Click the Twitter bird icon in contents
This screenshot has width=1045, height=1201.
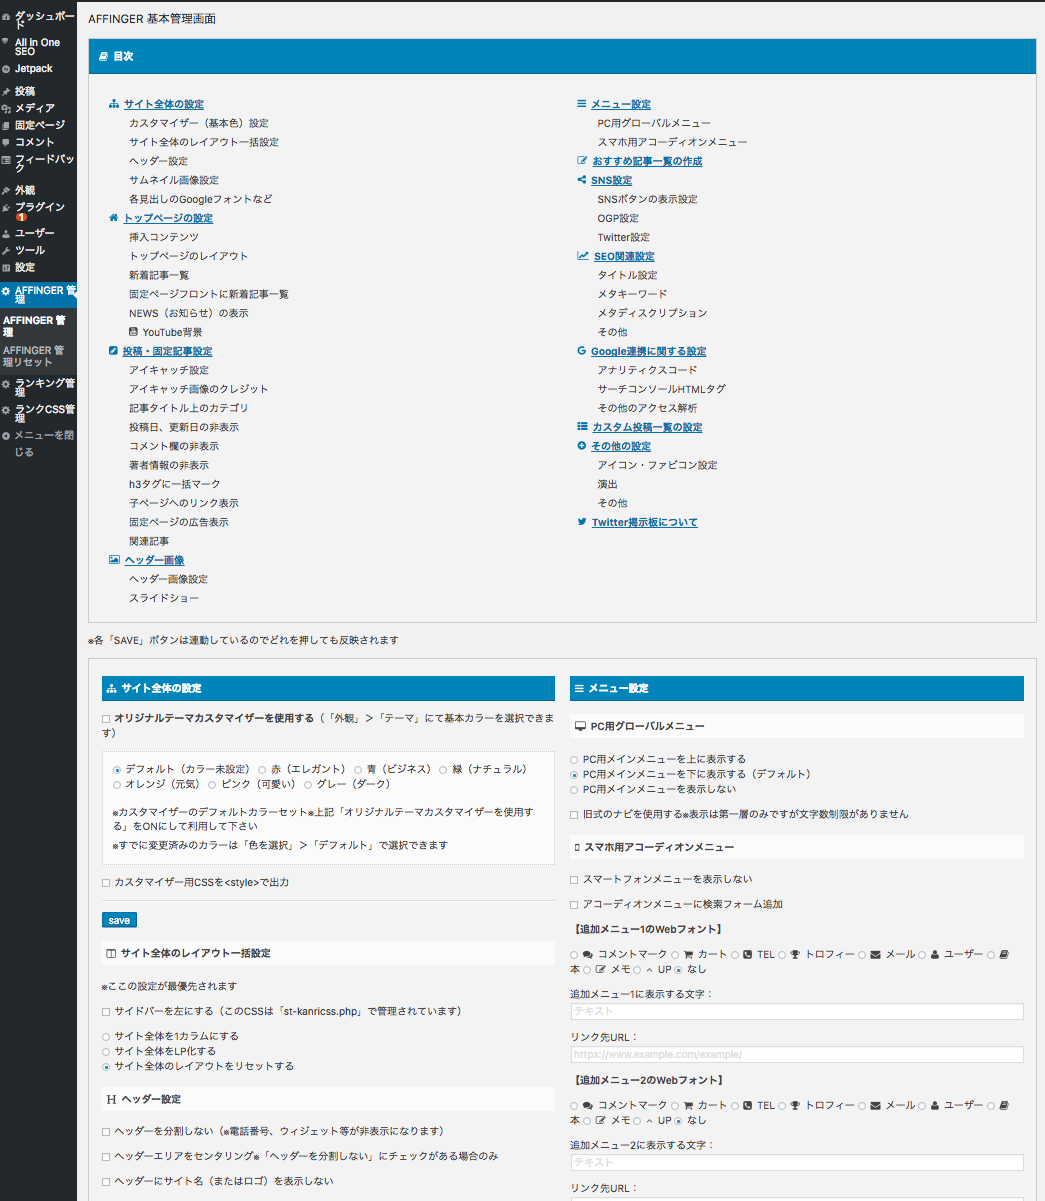[582, 522]
